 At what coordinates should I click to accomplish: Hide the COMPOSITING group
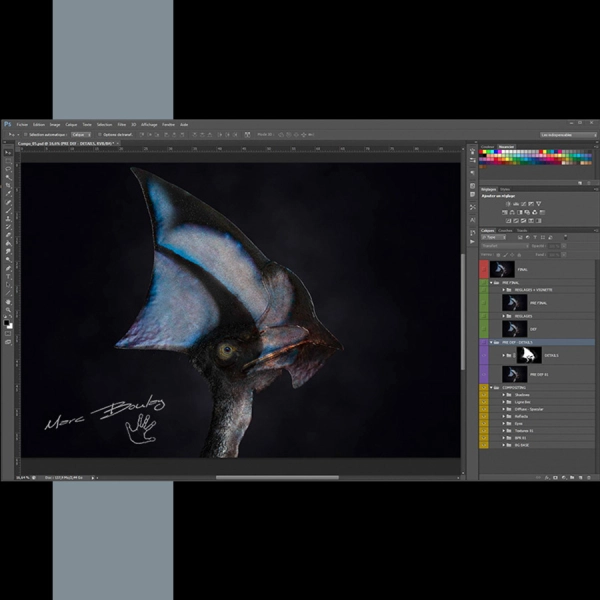coord(484,388)
